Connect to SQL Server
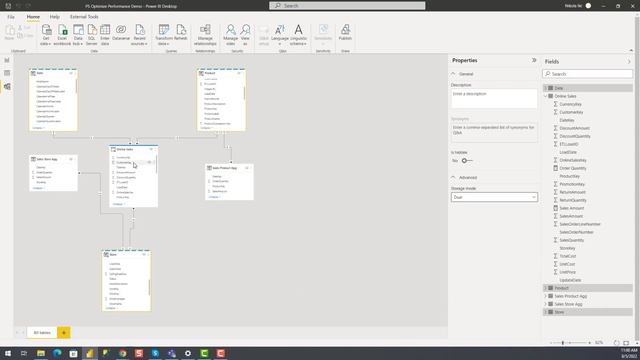 coord(92,35)
